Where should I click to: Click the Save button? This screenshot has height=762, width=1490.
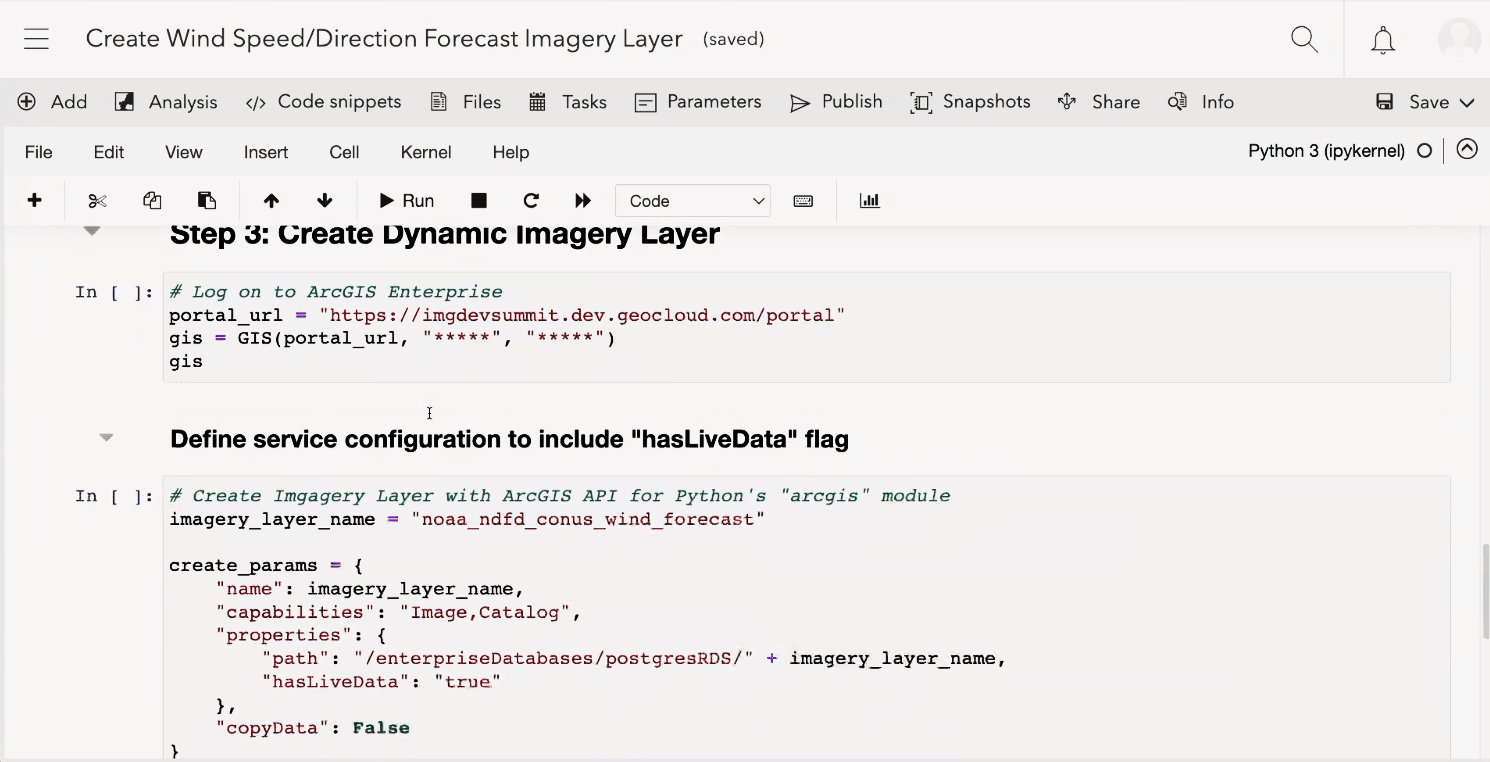[x=1412, y=102]
